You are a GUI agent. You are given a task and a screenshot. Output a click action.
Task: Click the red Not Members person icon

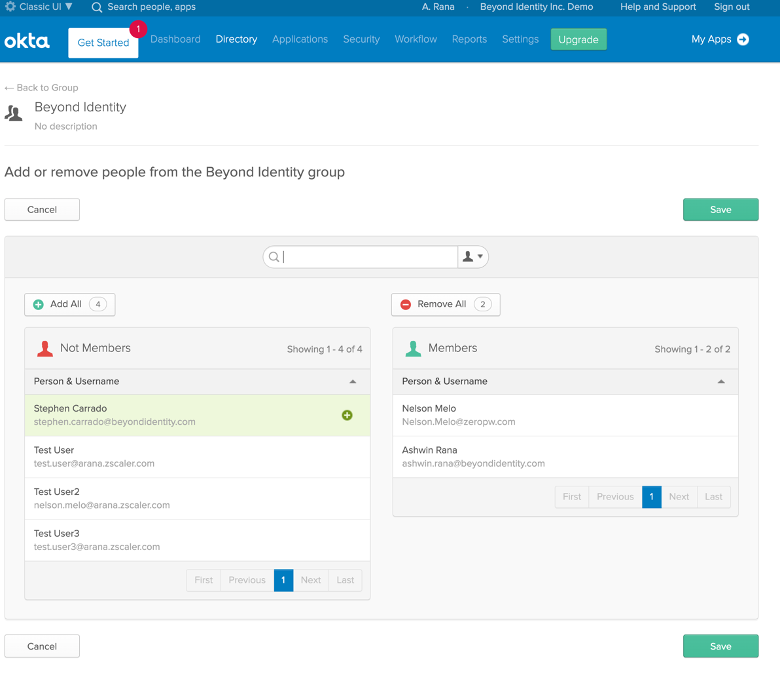coord(45,348)
